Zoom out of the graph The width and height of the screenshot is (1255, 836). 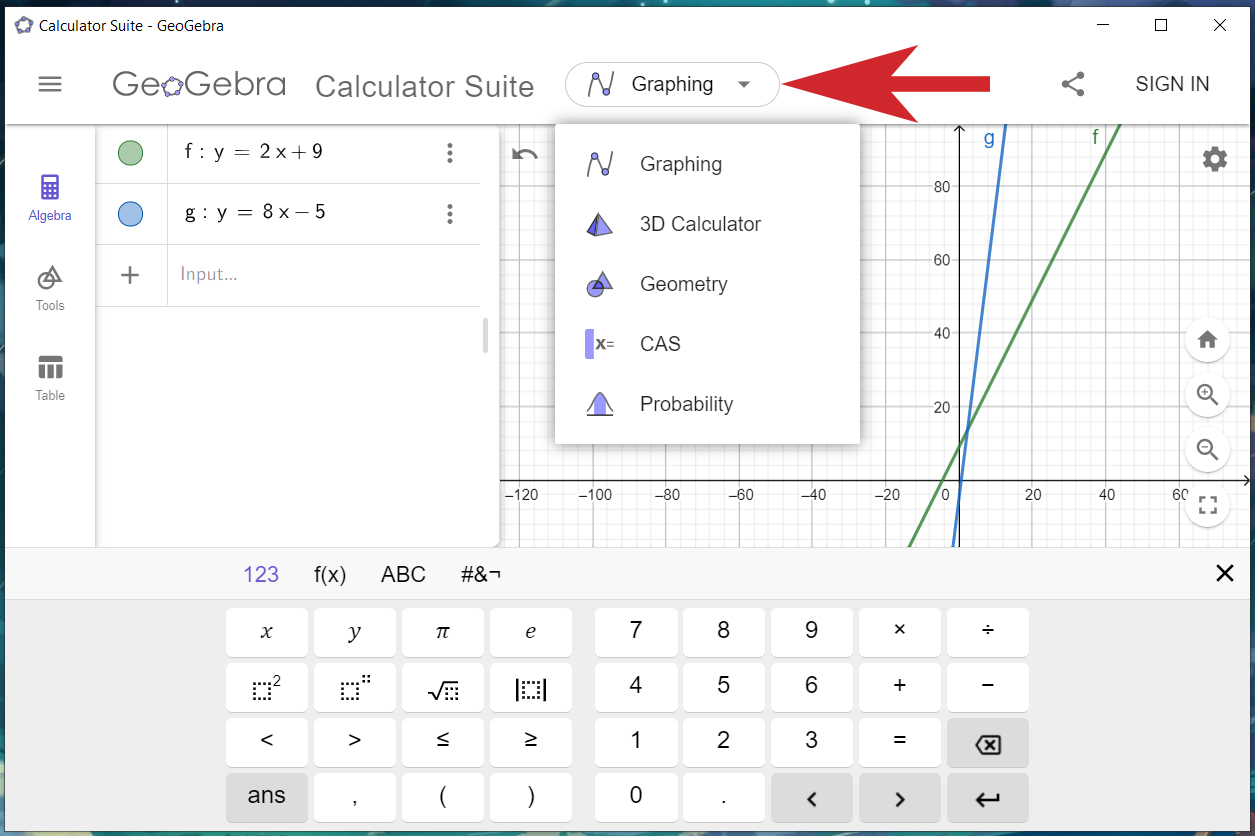click(1207, 450)
